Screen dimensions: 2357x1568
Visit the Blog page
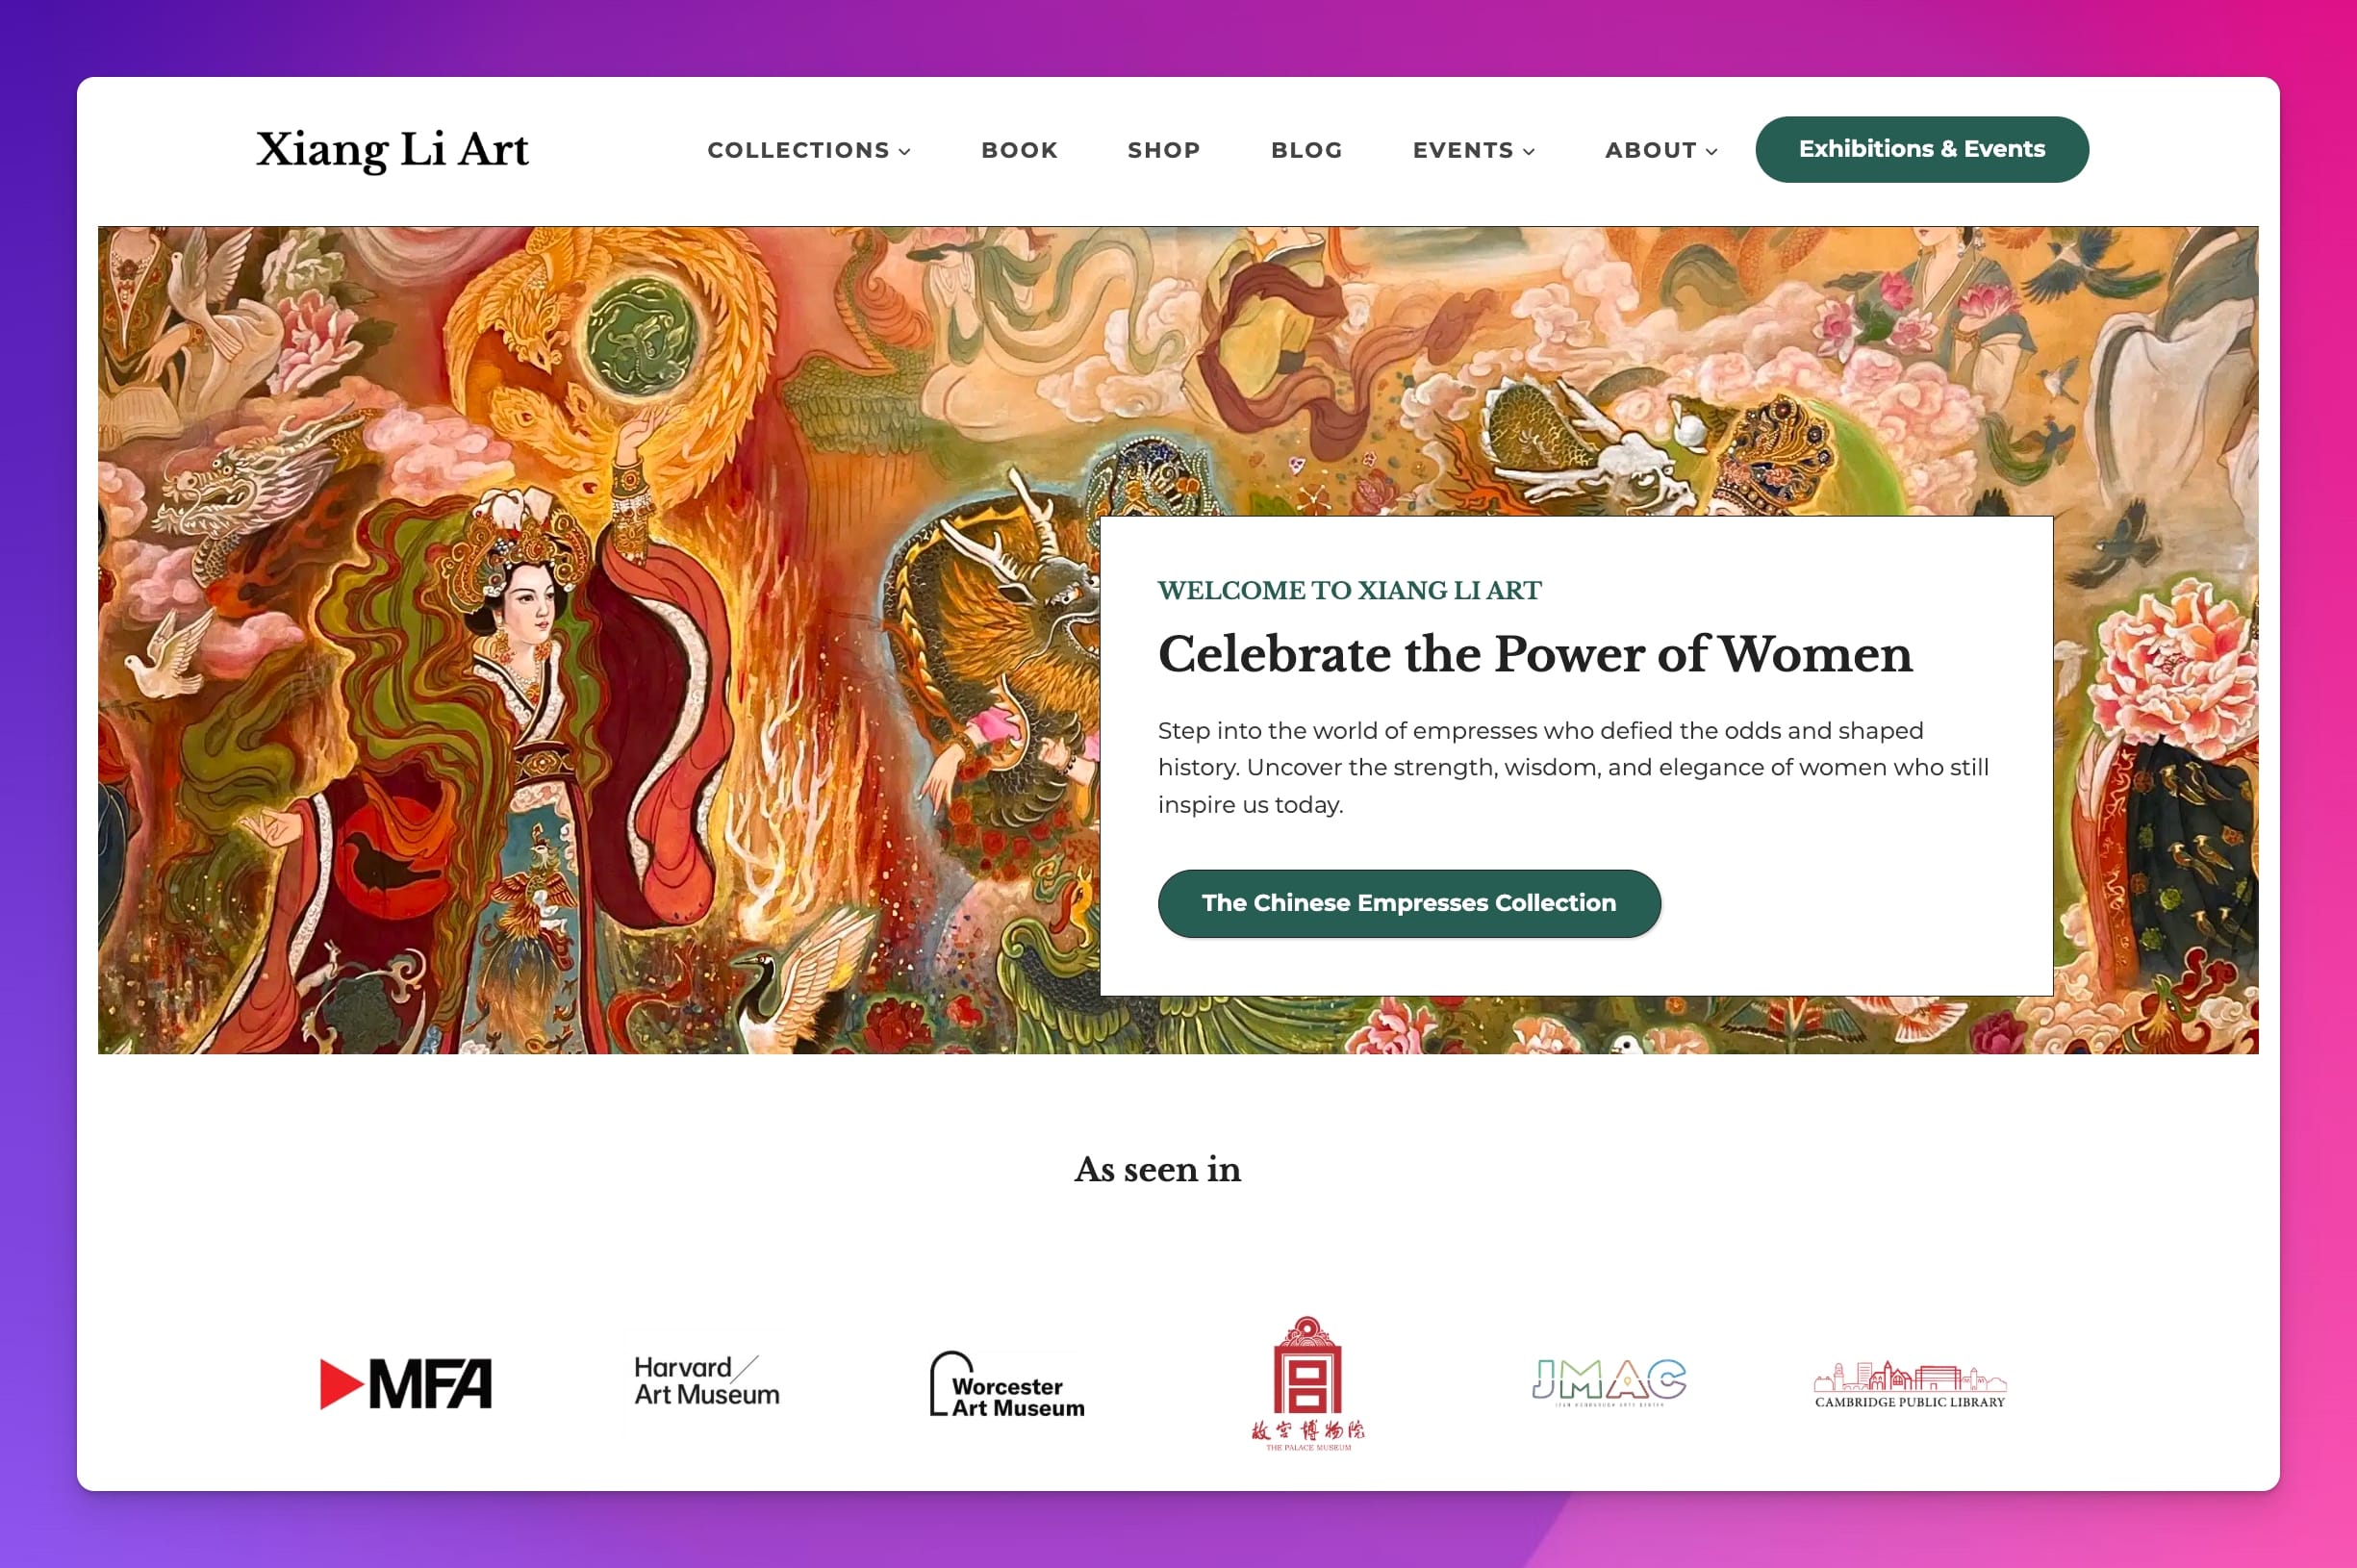(x=1306, y=150)
